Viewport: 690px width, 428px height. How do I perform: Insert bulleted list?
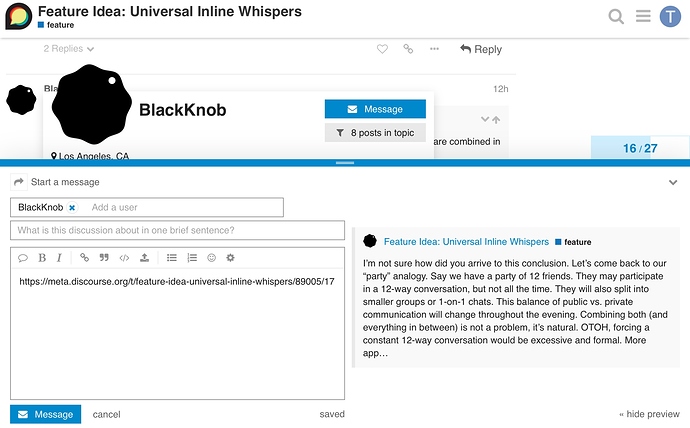172,258
